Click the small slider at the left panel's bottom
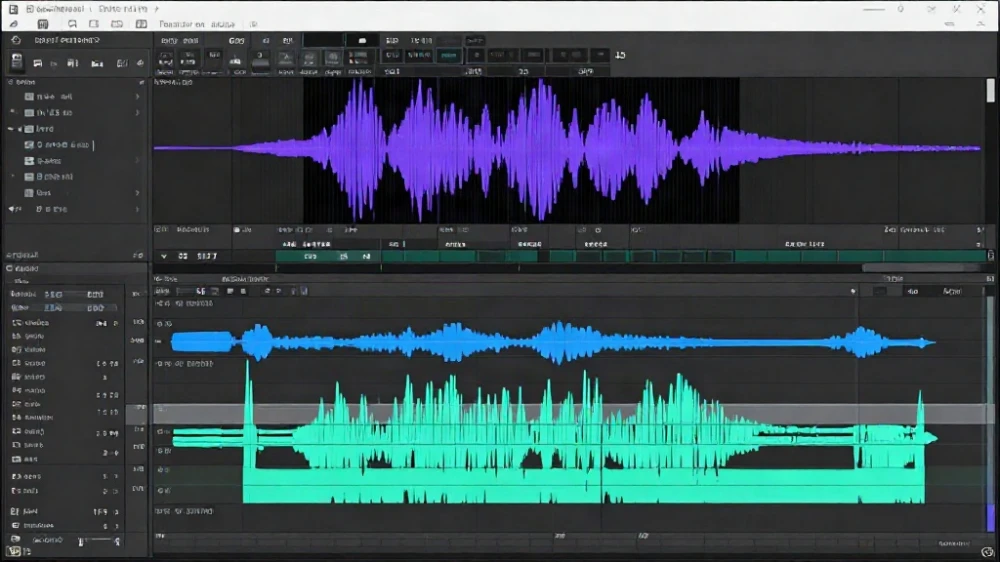Image resolution: width=1000 pixels, height=562 pixels. coord(99,541)
